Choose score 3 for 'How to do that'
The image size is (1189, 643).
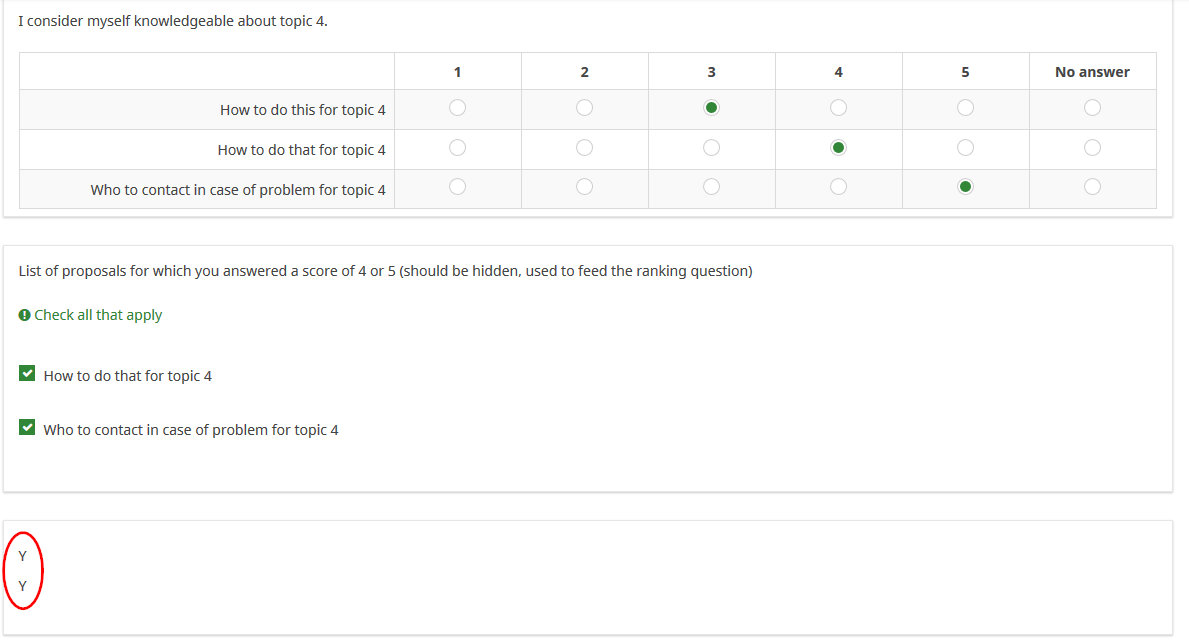[x=711, y=147]
